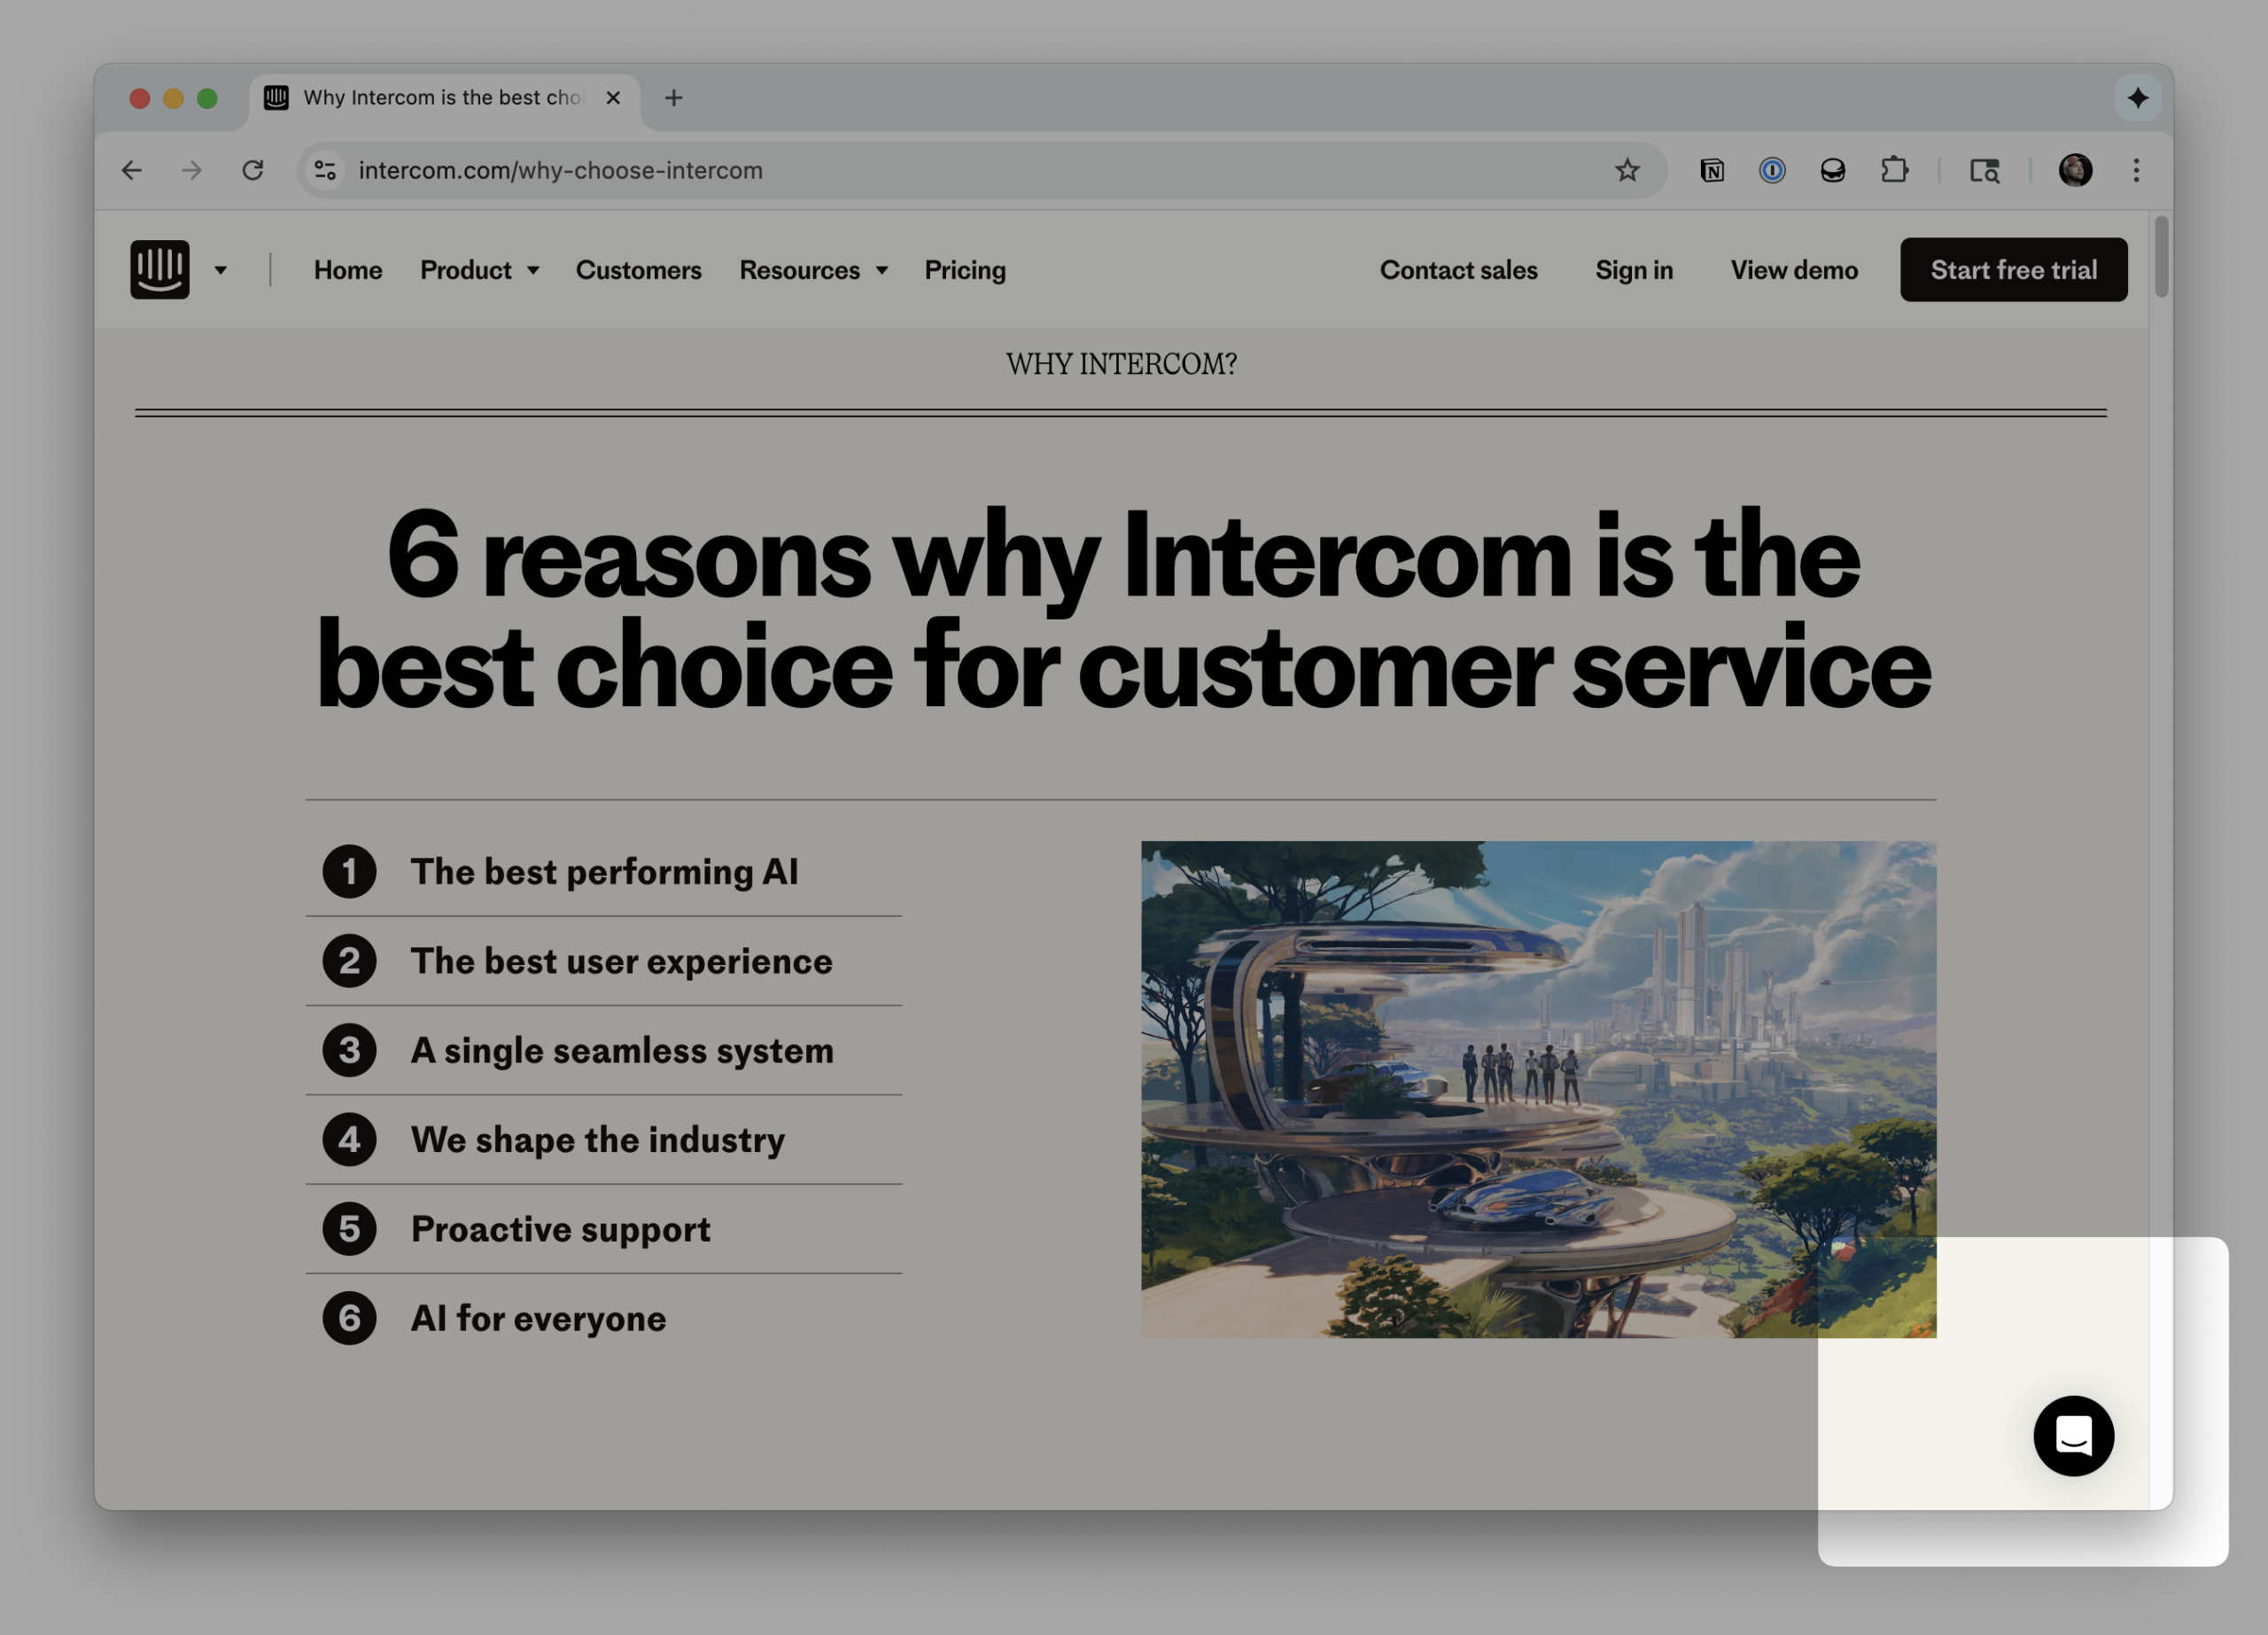Expand the dropdown arrow beside Intercom logo
This screenshot has width=2268, height=1635.
221,270
